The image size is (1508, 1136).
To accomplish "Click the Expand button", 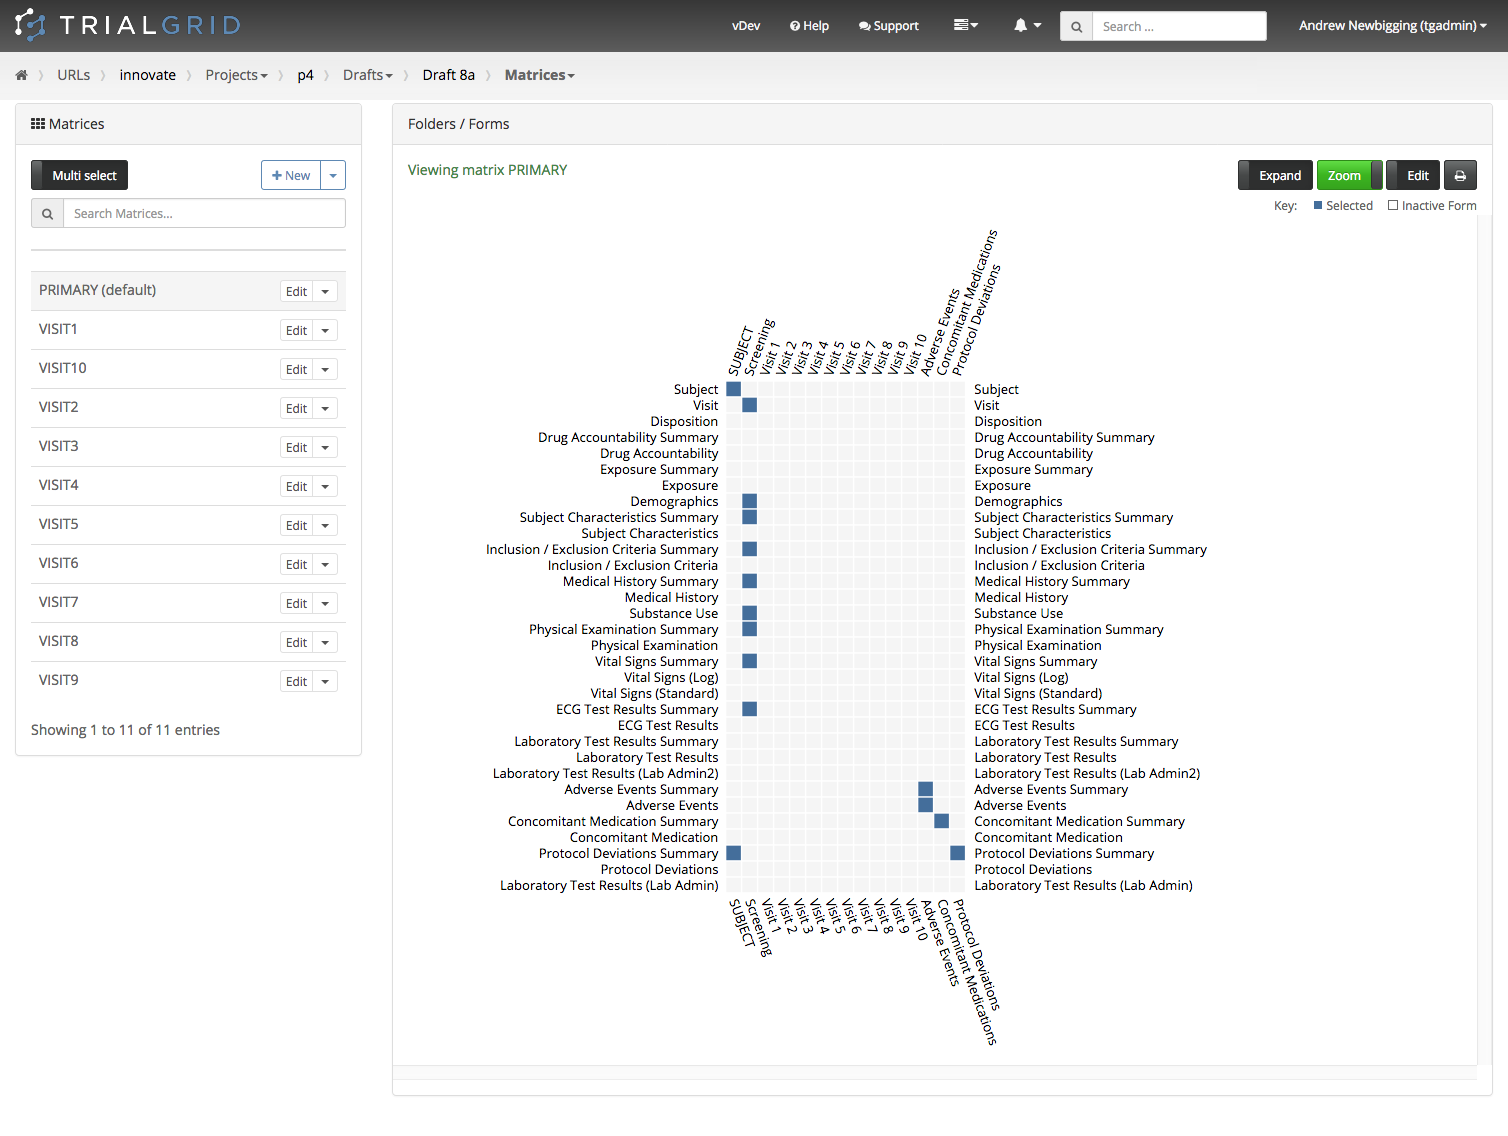I will point(1276,175).
